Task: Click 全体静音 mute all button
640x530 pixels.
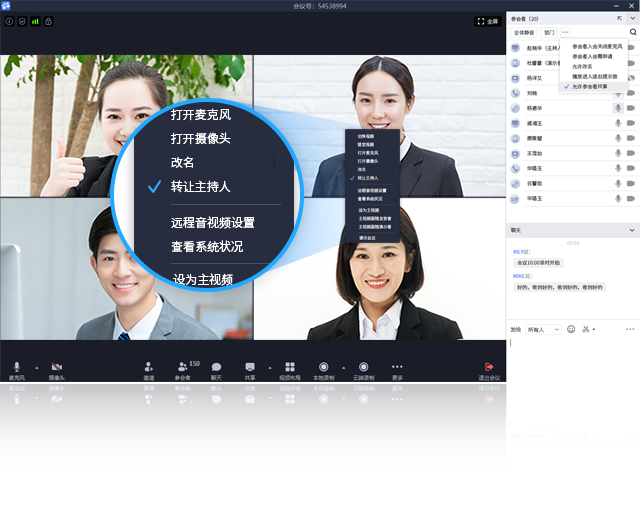Action: coord(524,32)
